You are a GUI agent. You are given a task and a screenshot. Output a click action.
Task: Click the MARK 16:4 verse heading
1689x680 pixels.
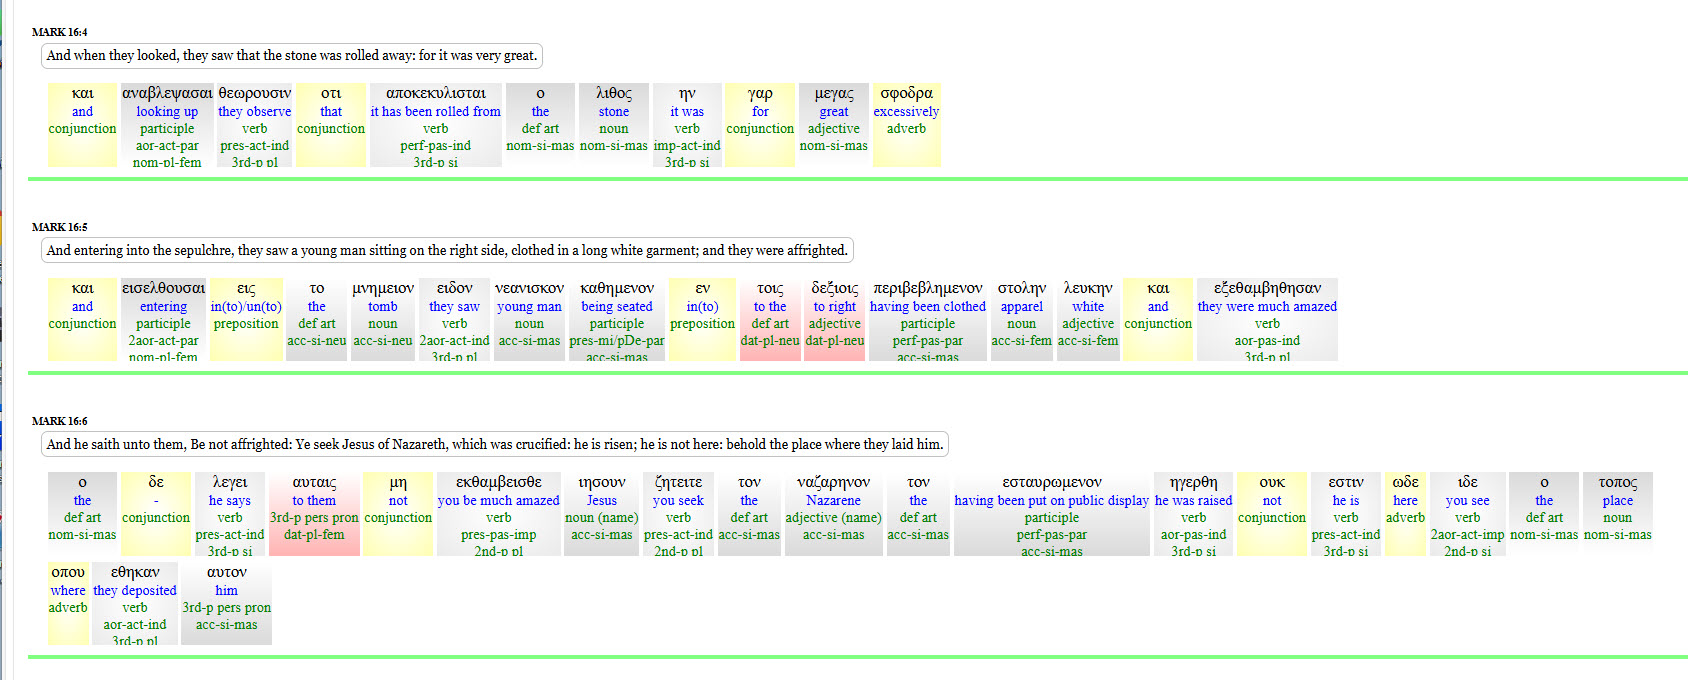coord(59,32)
